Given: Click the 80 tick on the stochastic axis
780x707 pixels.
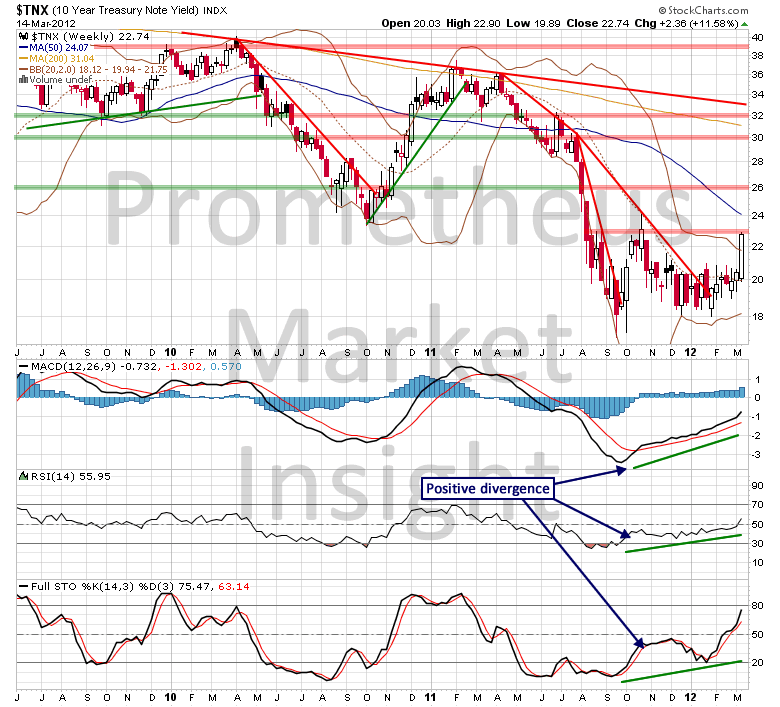Looking at the screenshot, I should 758,606.
